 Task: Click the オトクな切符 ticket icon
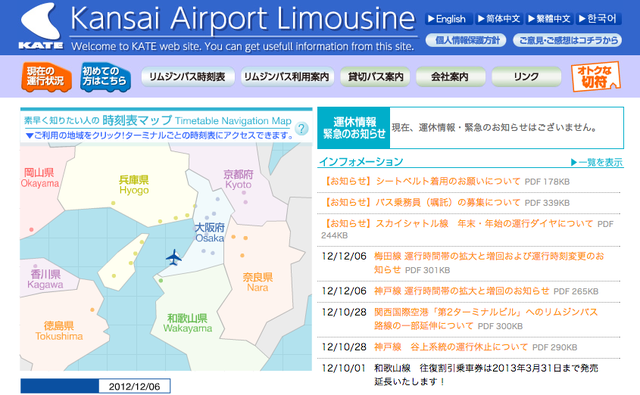(596, 76)
